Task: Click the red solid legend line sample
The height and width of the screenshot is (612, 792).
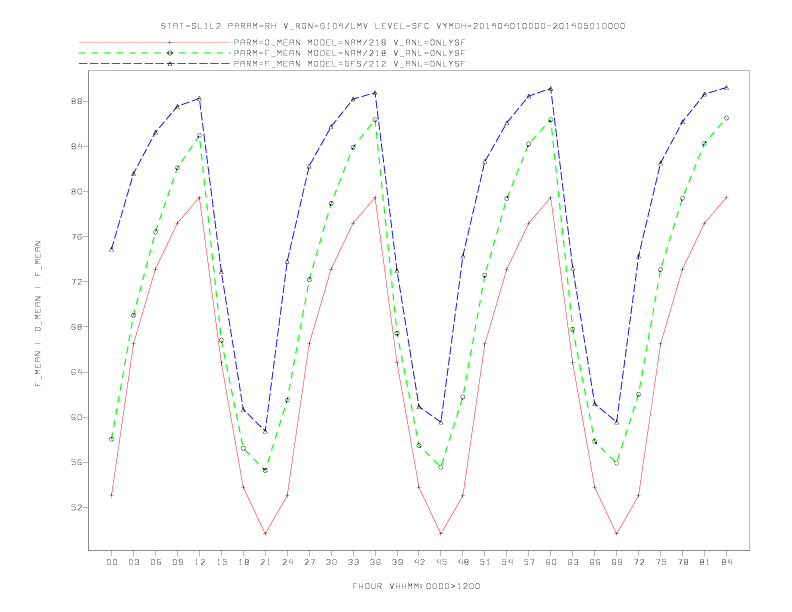Action: click(x=155, y=42)
